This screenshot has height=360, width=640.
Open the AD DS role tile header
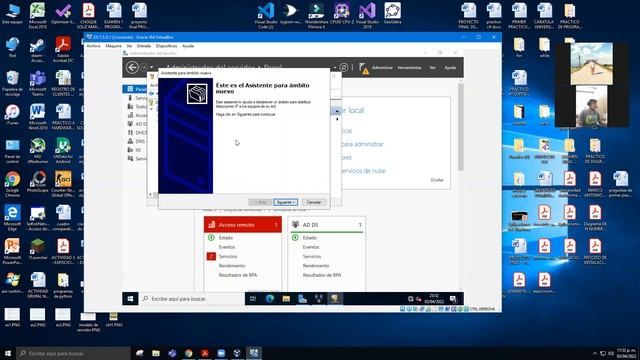click(327, 225)
